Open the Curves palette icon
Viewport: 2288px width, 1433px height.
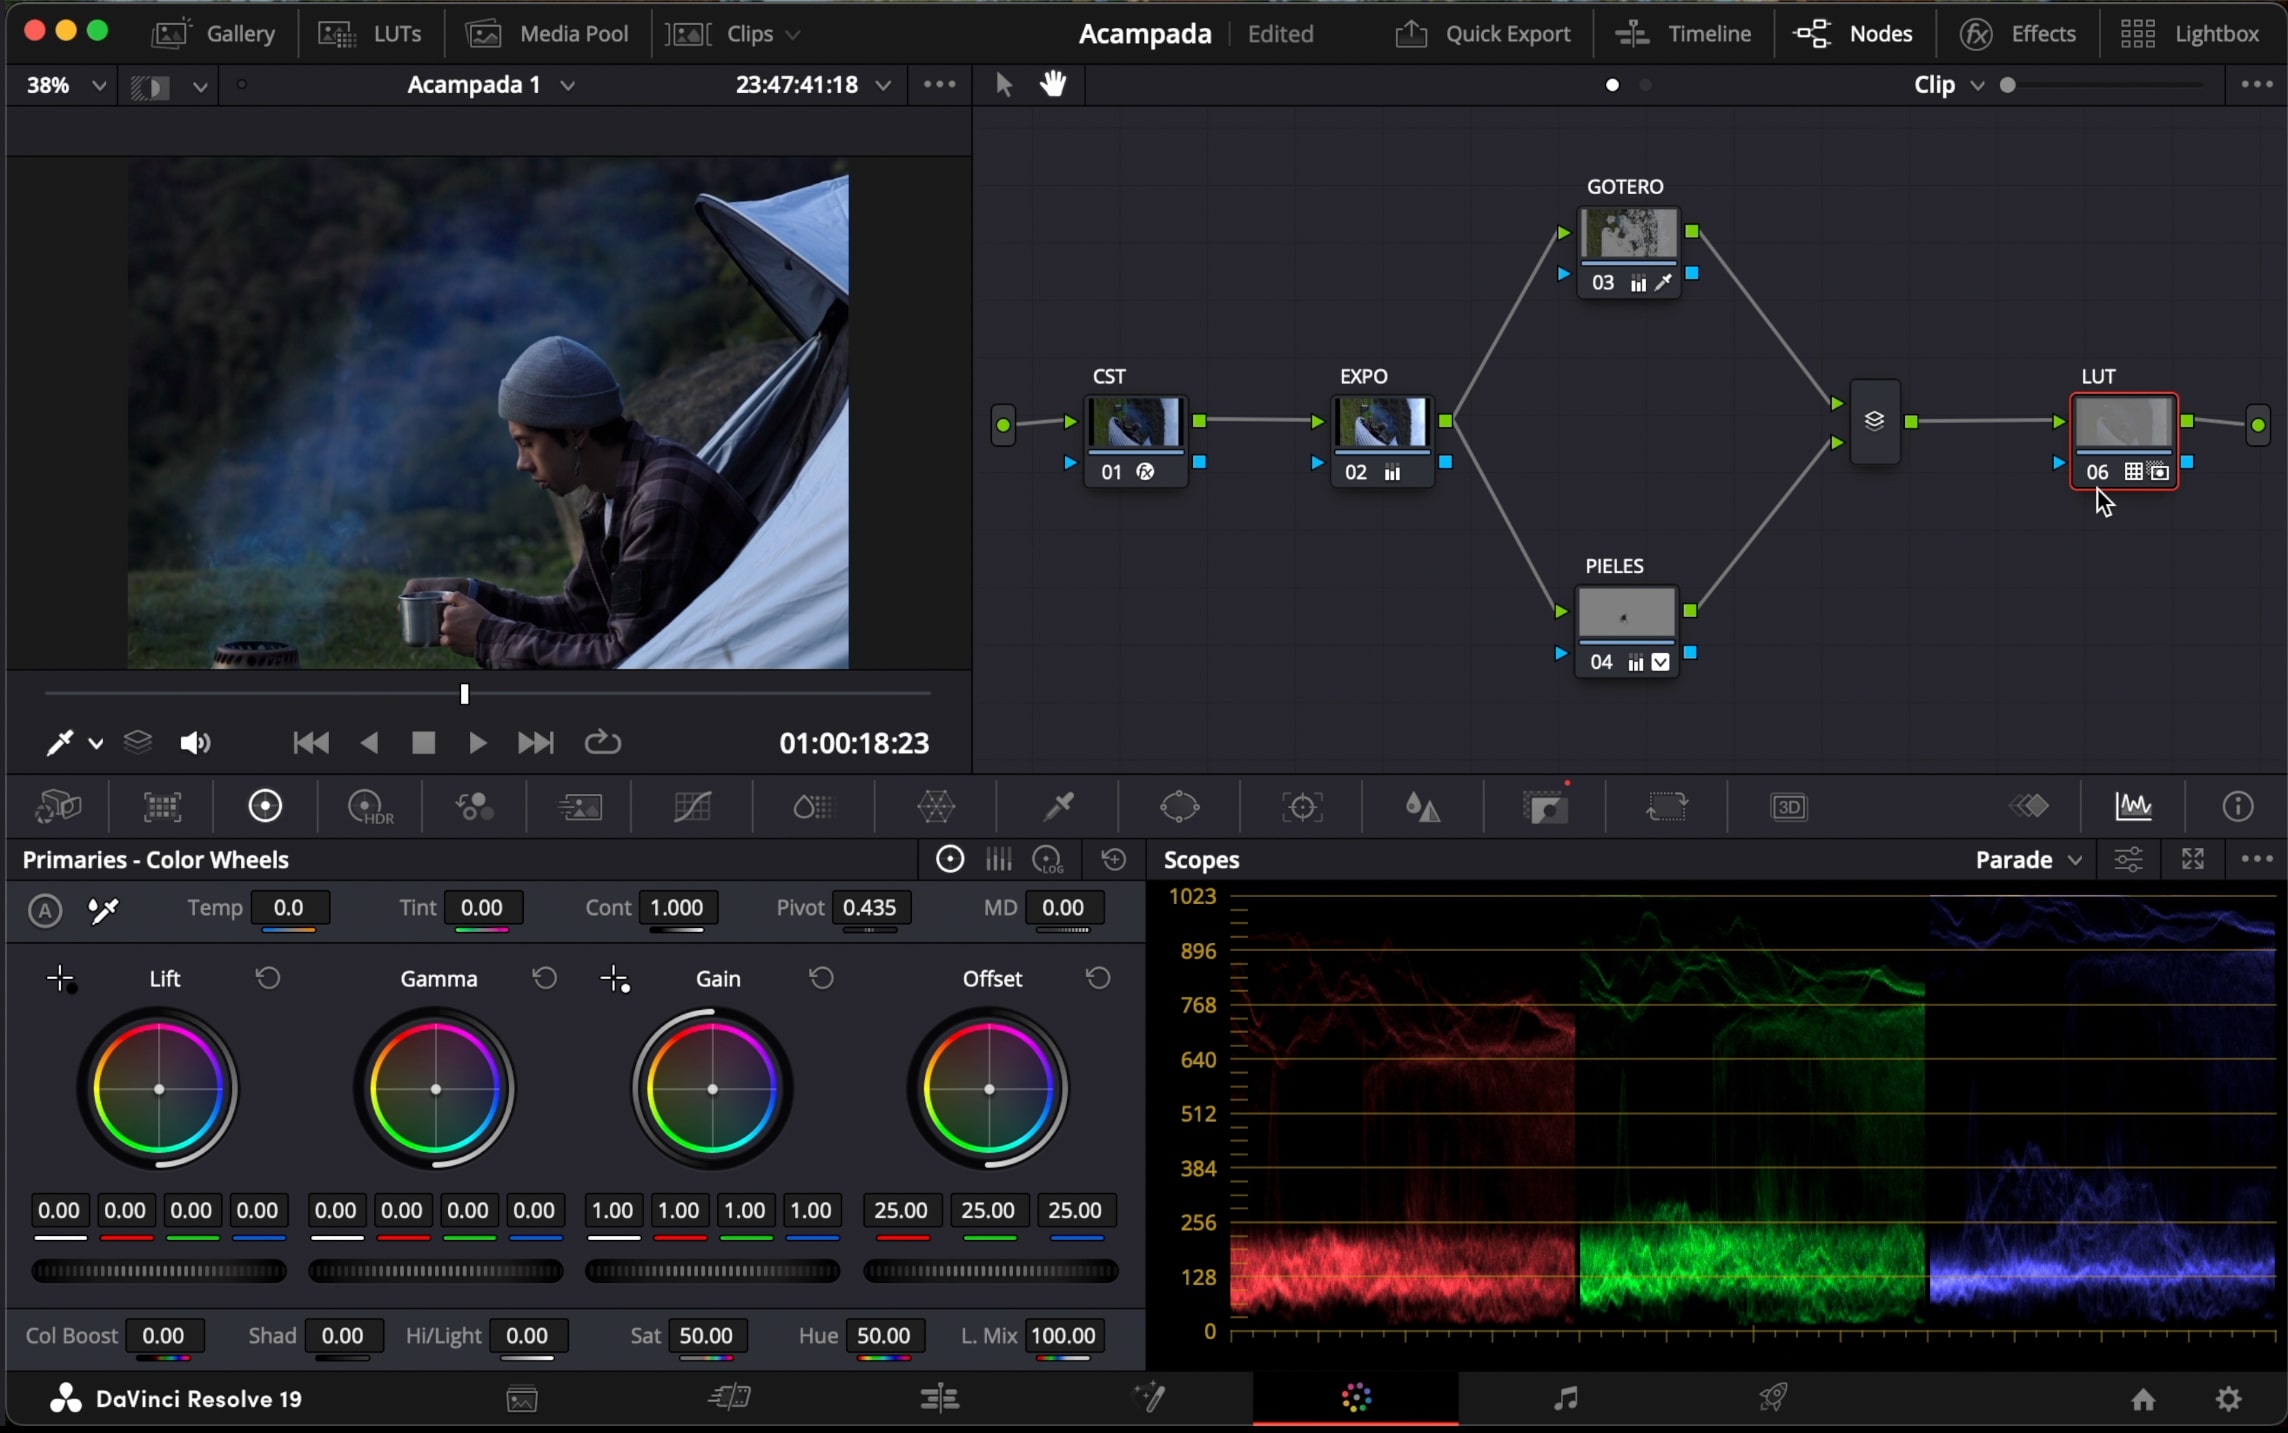692,806
